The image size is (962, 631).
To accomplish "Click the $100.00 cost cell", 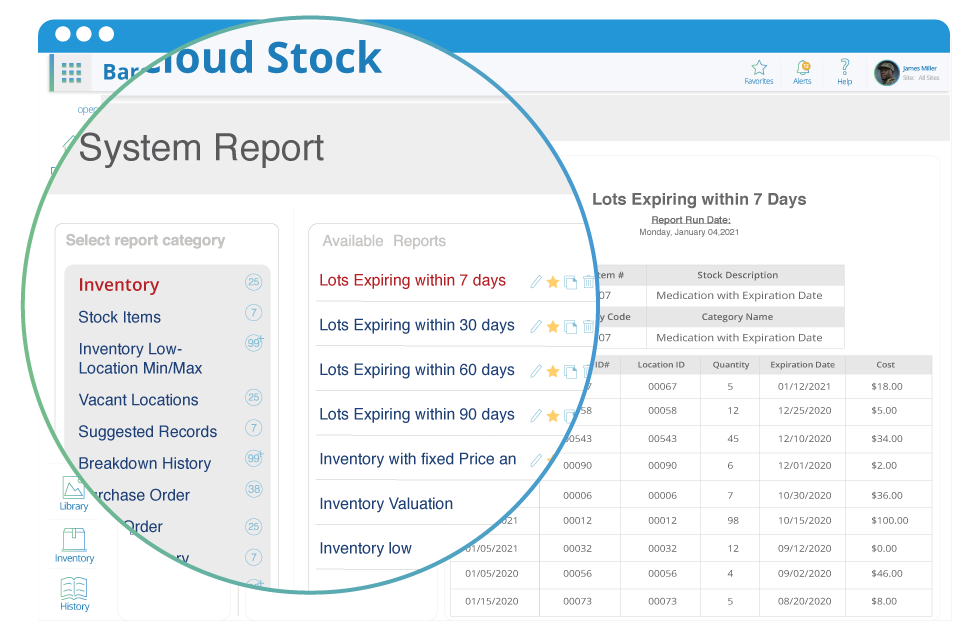I will pos(890,521).
